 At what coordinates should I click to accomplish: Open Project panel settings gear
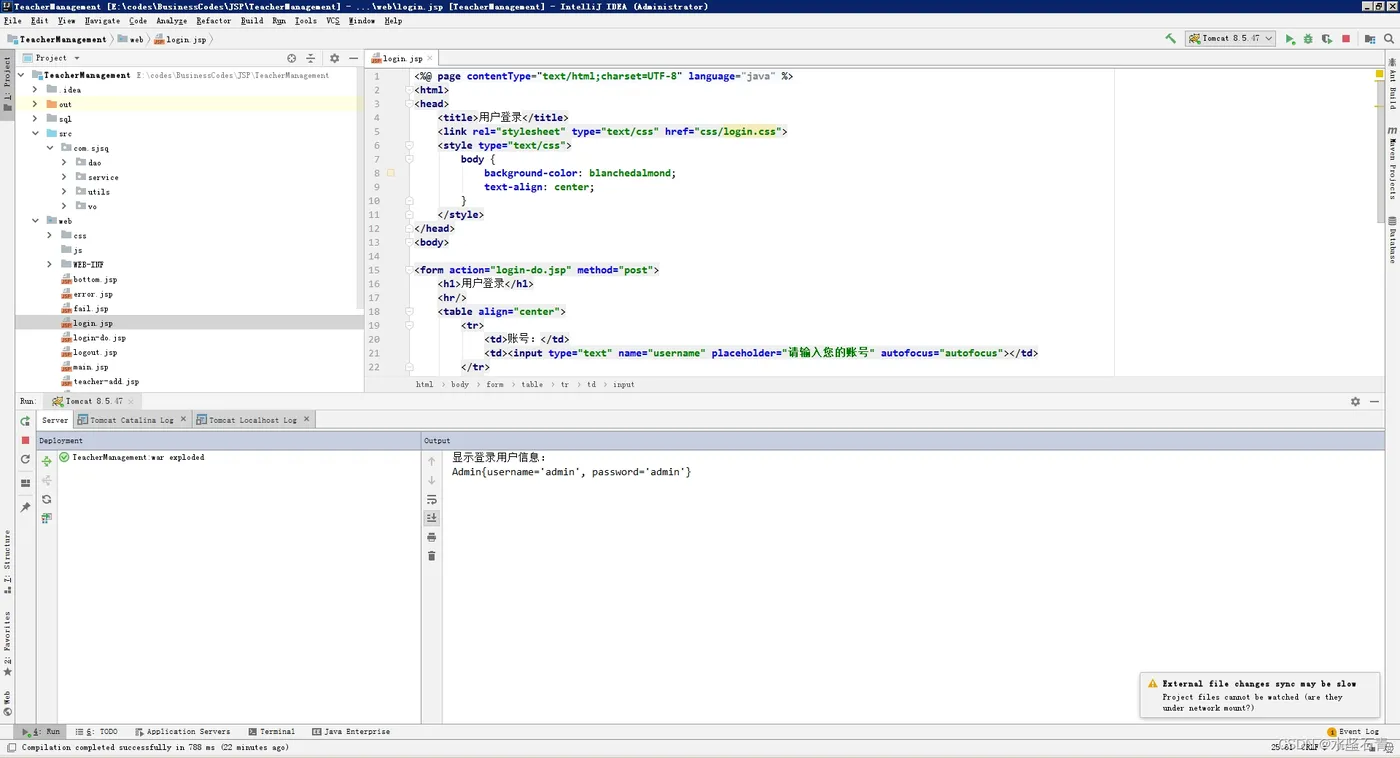pyautogui.click(x=335, y=58)
